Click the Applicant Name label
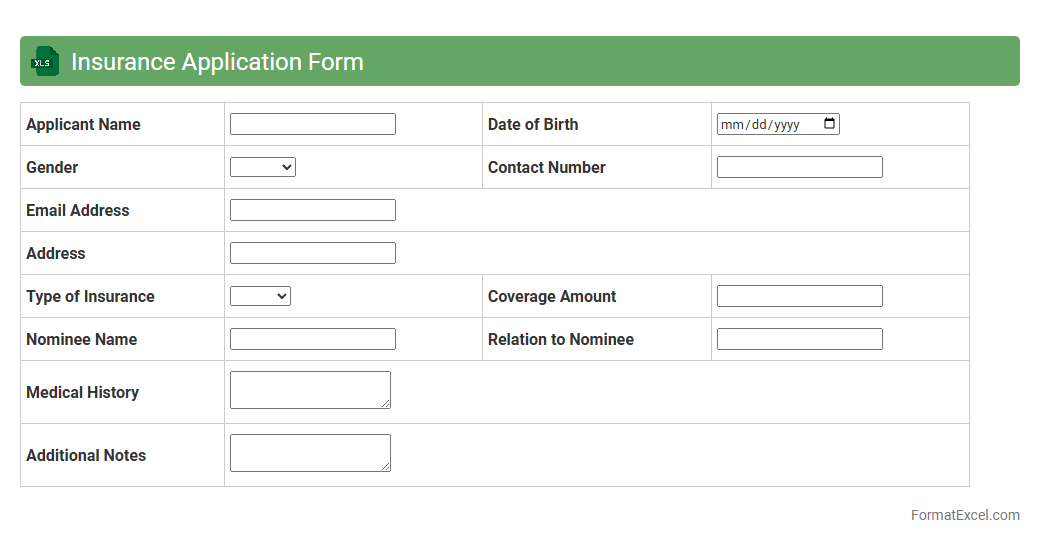Viewport: 1040px width, 544px height. tap(83, 124)
